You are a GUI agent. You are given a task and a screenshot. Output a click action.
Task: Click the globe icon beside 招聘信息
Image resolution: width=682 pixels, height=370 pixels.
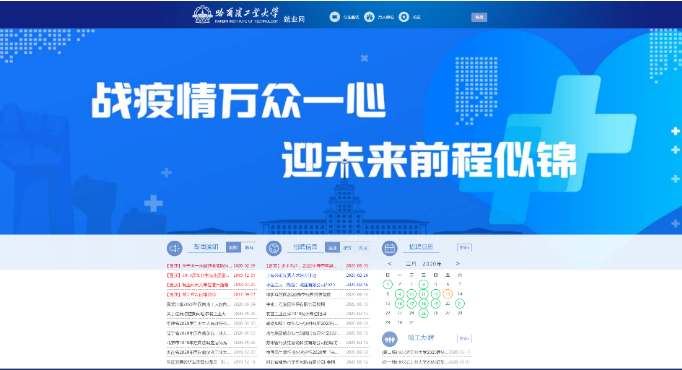point(274,248)
